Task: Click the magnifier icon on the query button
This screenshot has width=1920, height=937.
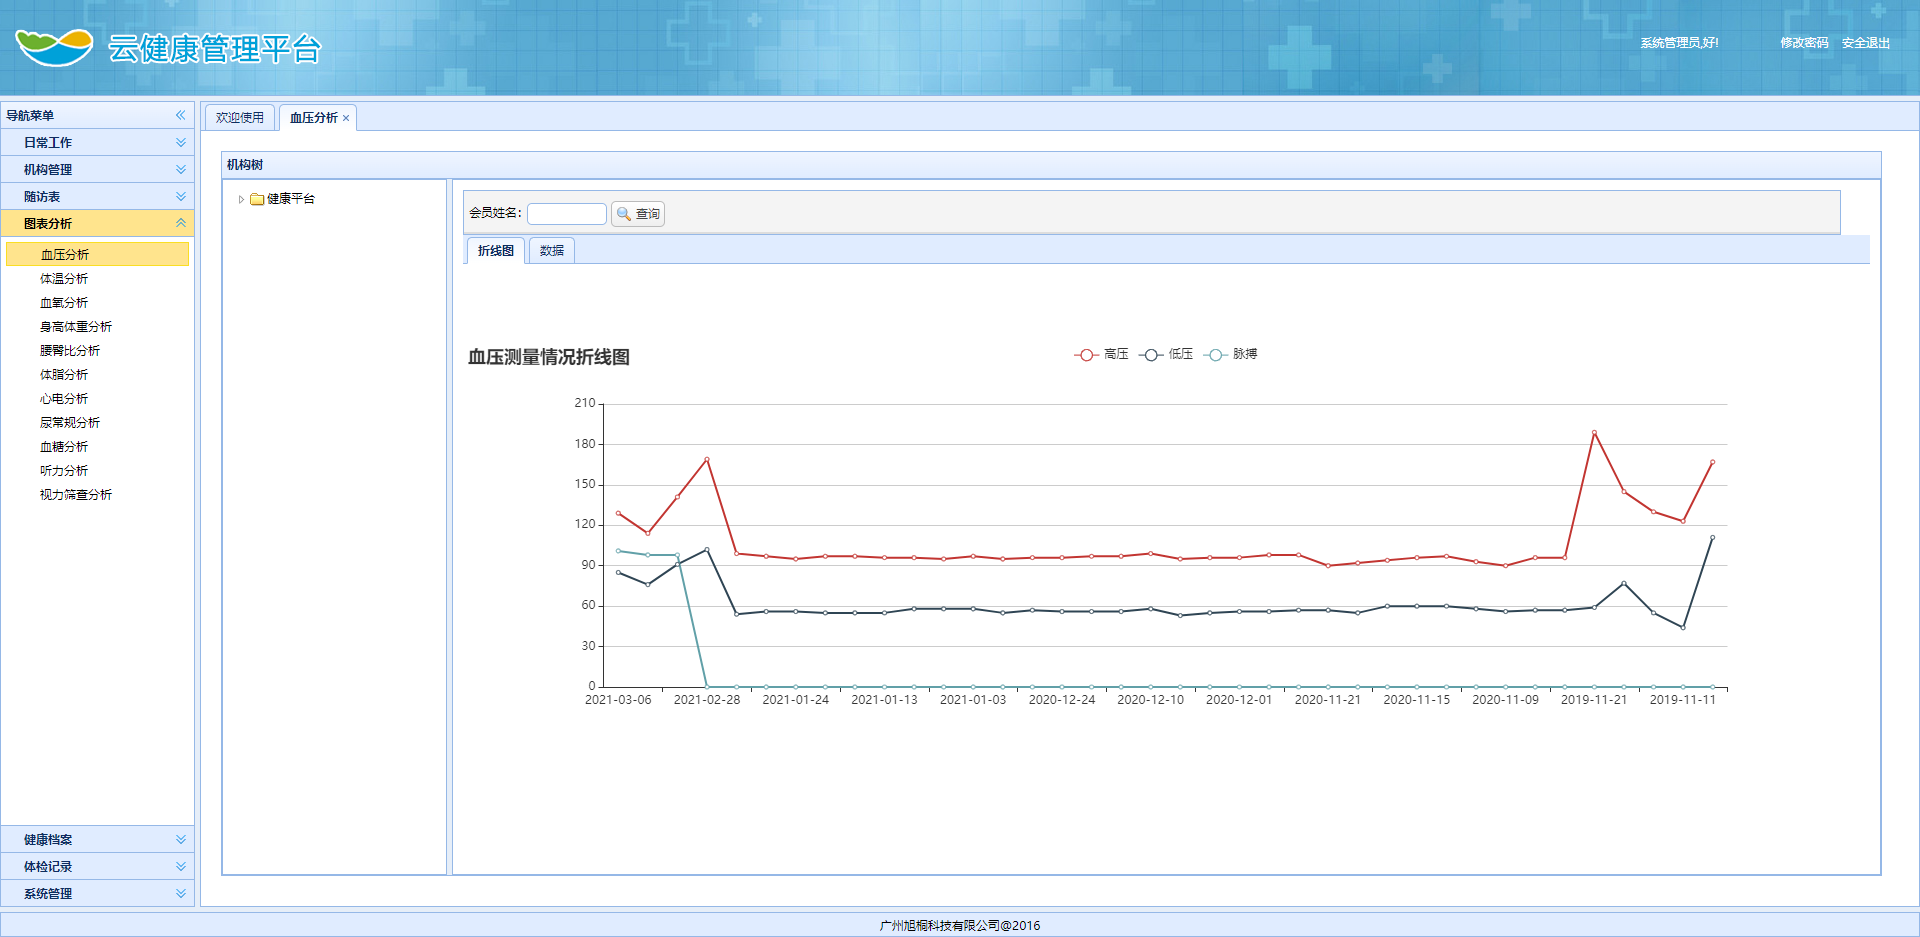Action: coord(624,214)
